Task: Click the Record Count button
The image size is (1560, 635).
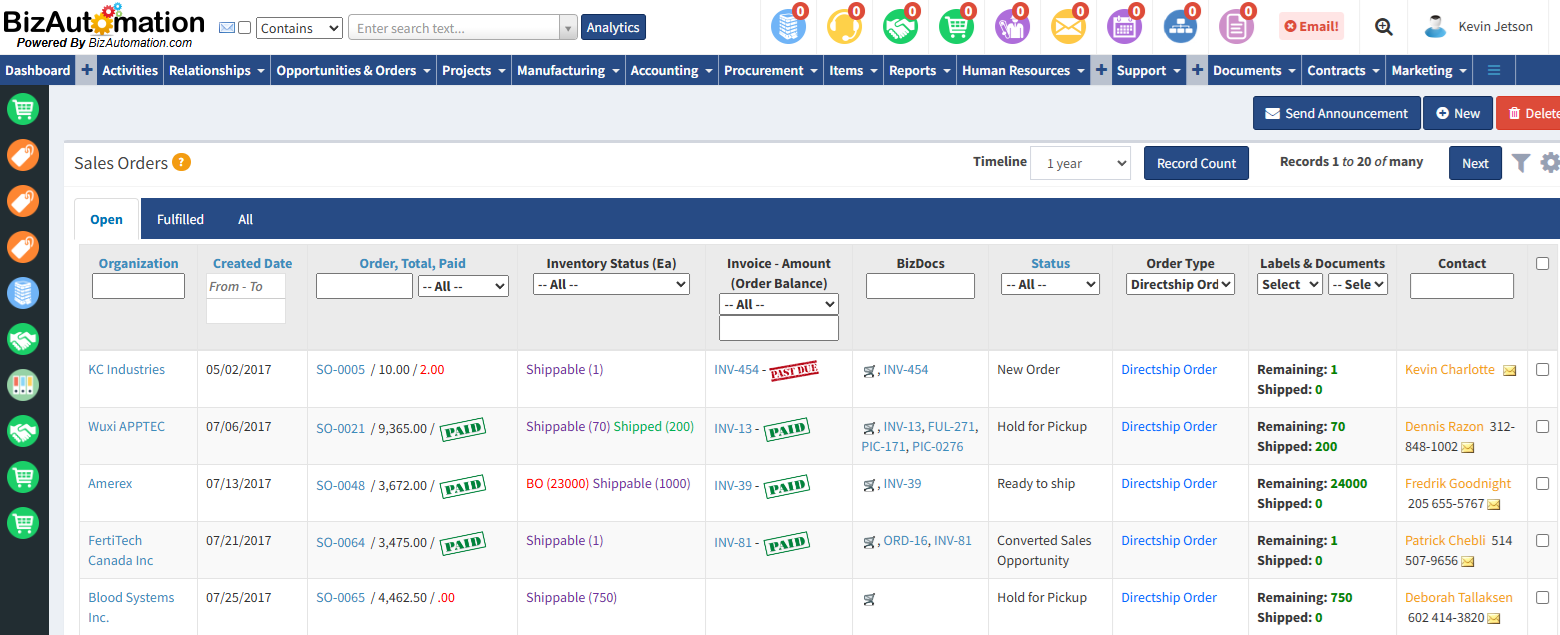Action: [x=1196, y=163]
